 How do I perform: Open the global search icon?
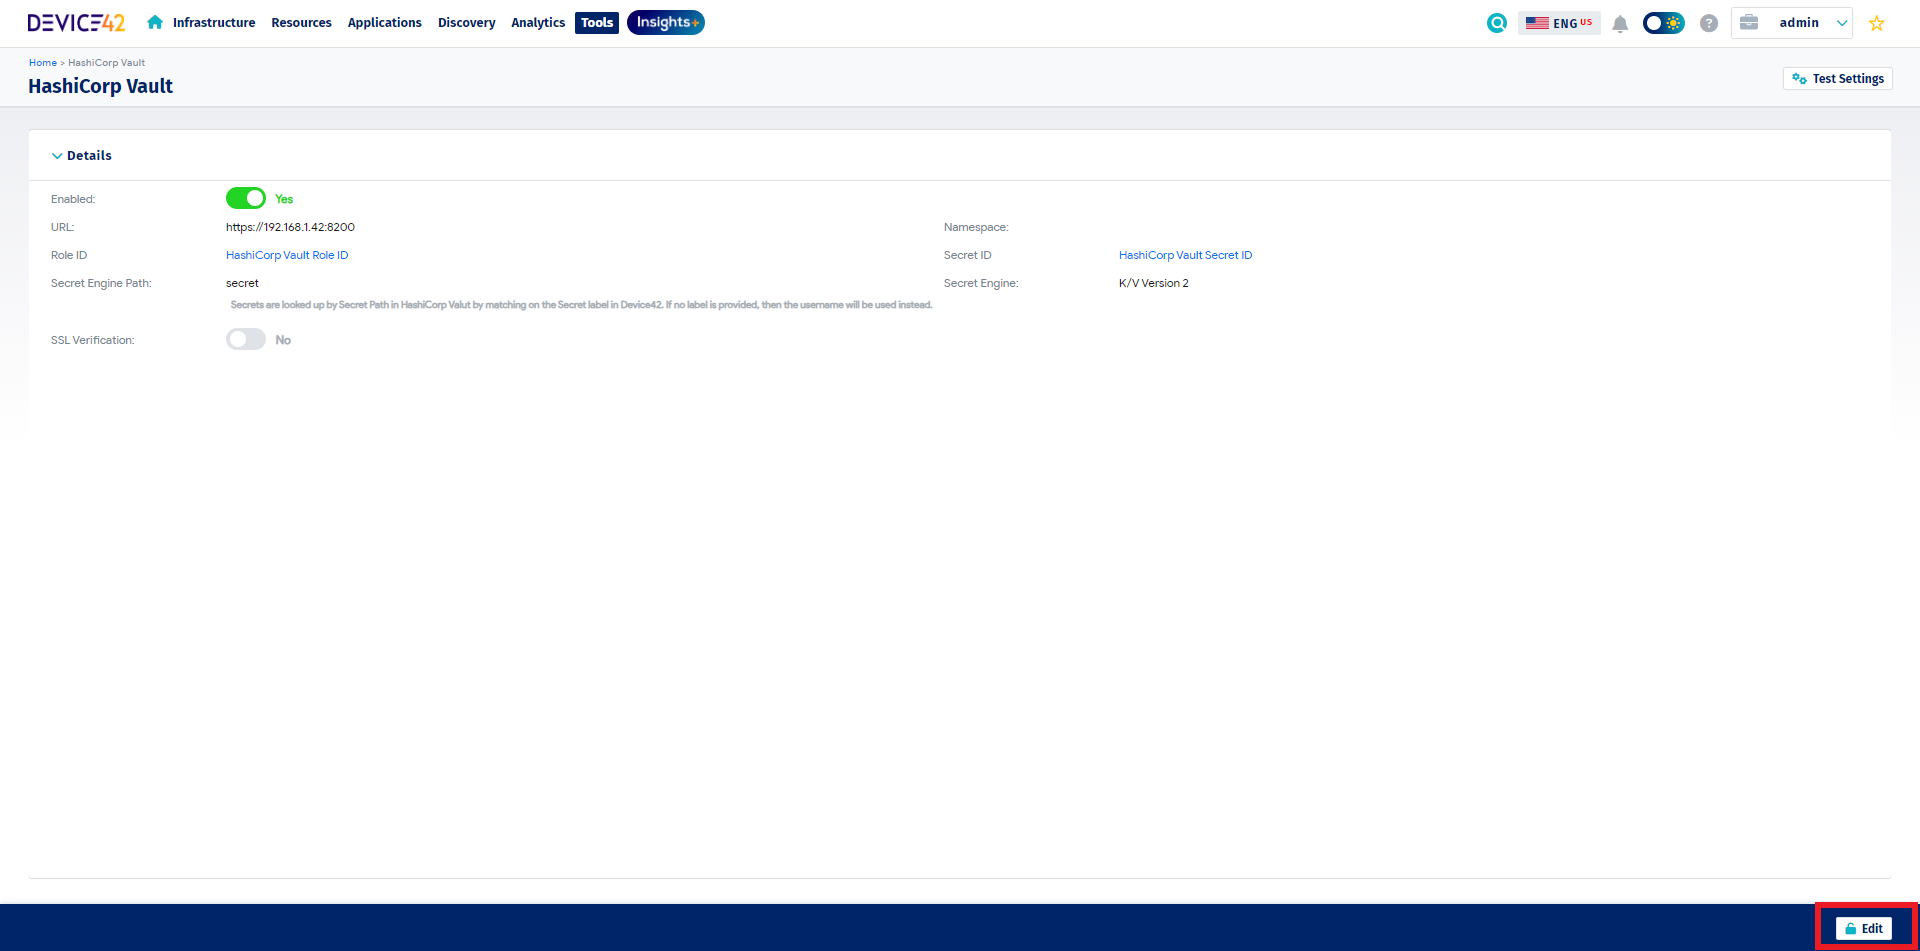[x=1496, y=23]
